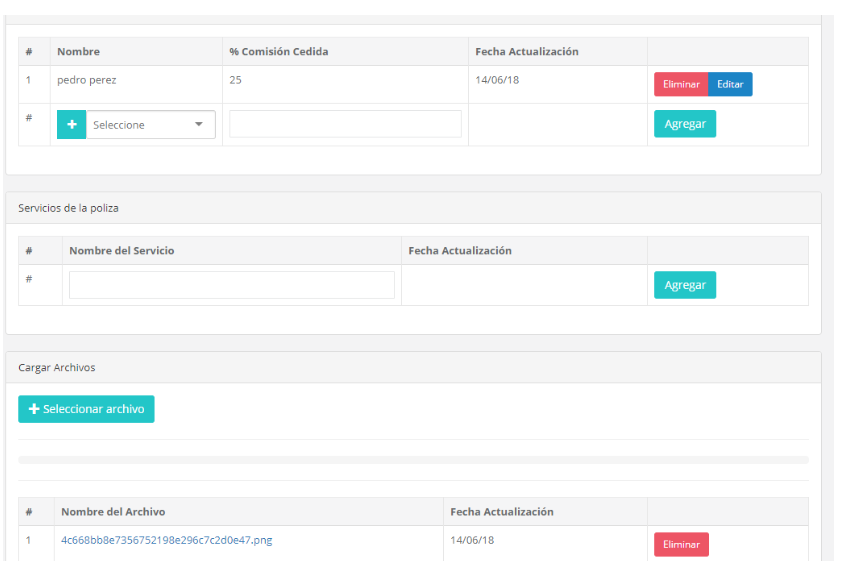Select the pedro perez name cell
This screenshot has height=561, width=850.
(87, 80)
